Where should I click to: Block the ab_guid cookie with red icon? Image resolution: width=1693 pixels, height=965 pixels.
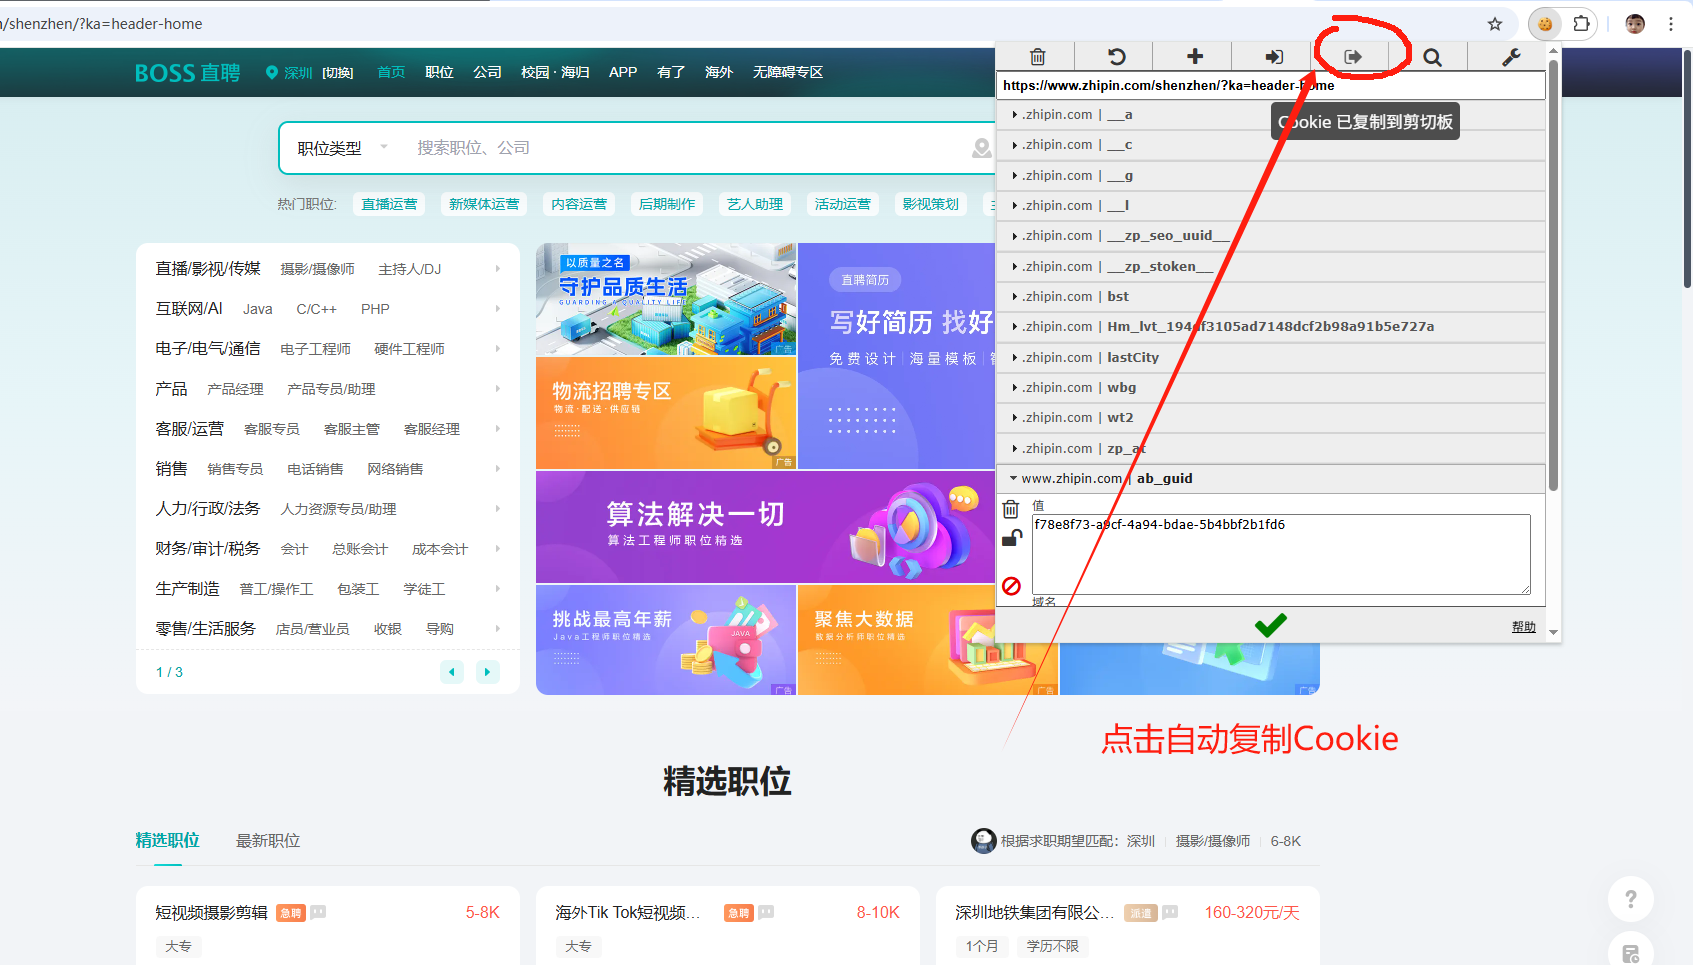click(1011, 586)
